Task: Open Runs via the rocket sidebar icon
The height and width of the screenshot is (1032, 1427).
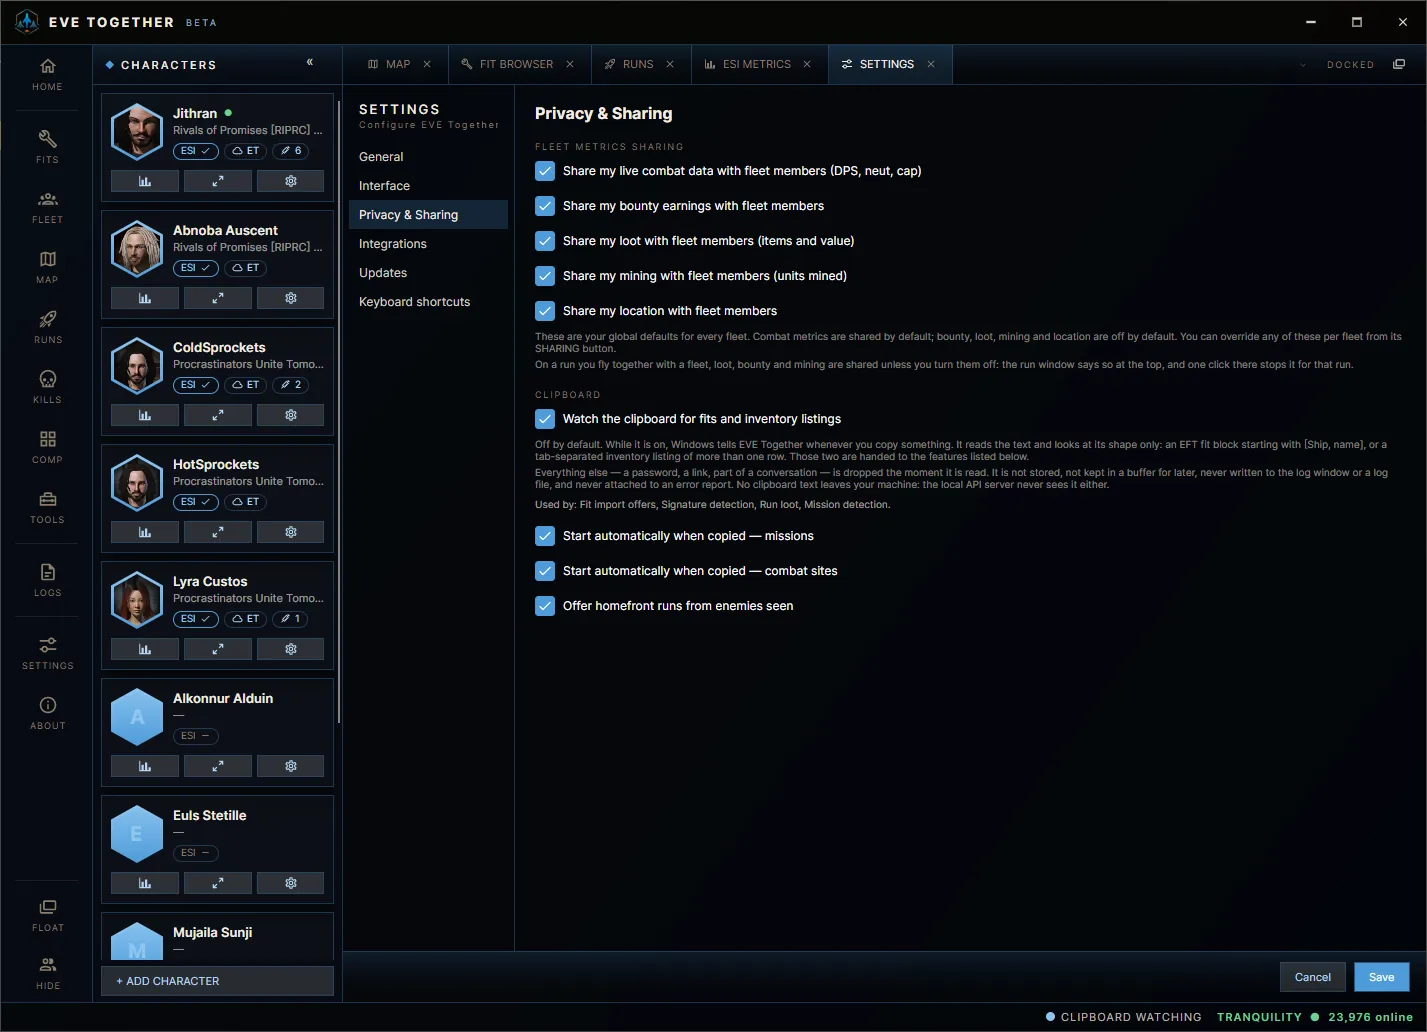Action: (x=47, y=326)
